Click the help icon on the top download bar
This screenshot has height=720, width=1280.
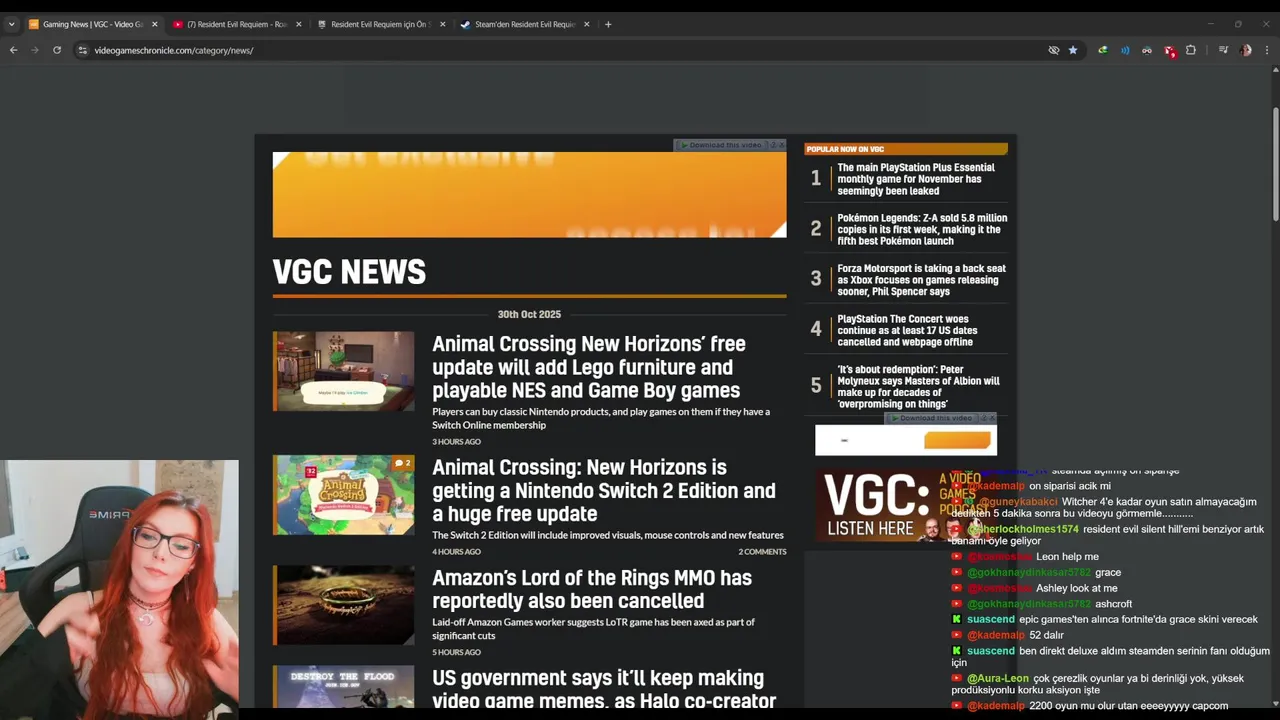click(773, 145)
